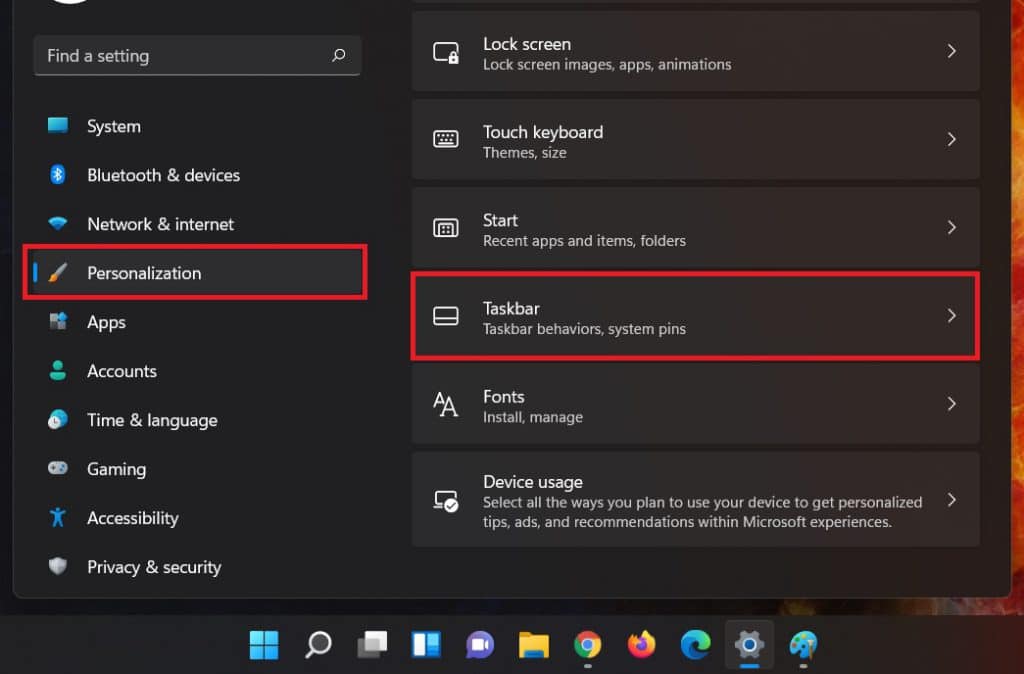Click the Device usage icon
Image resolution: width=1024 pixels, height=674 pixels.
coord(447,501)
